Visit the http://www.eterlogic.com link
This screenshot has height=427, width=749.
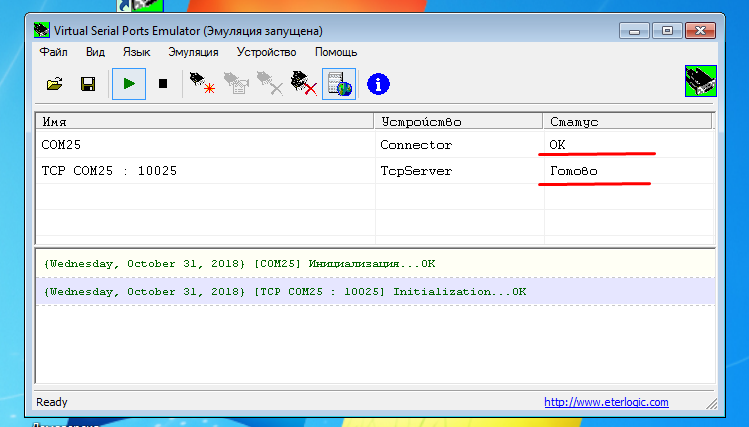click(606, 402)
